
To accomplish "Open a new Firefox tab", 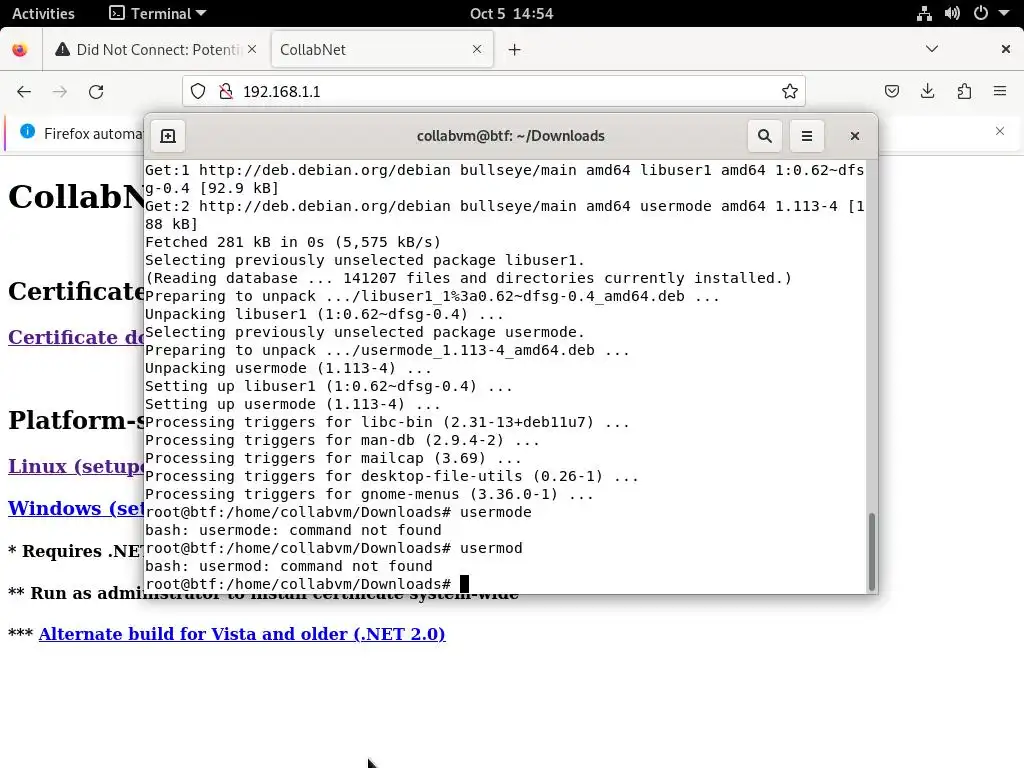I will (515, 50).
